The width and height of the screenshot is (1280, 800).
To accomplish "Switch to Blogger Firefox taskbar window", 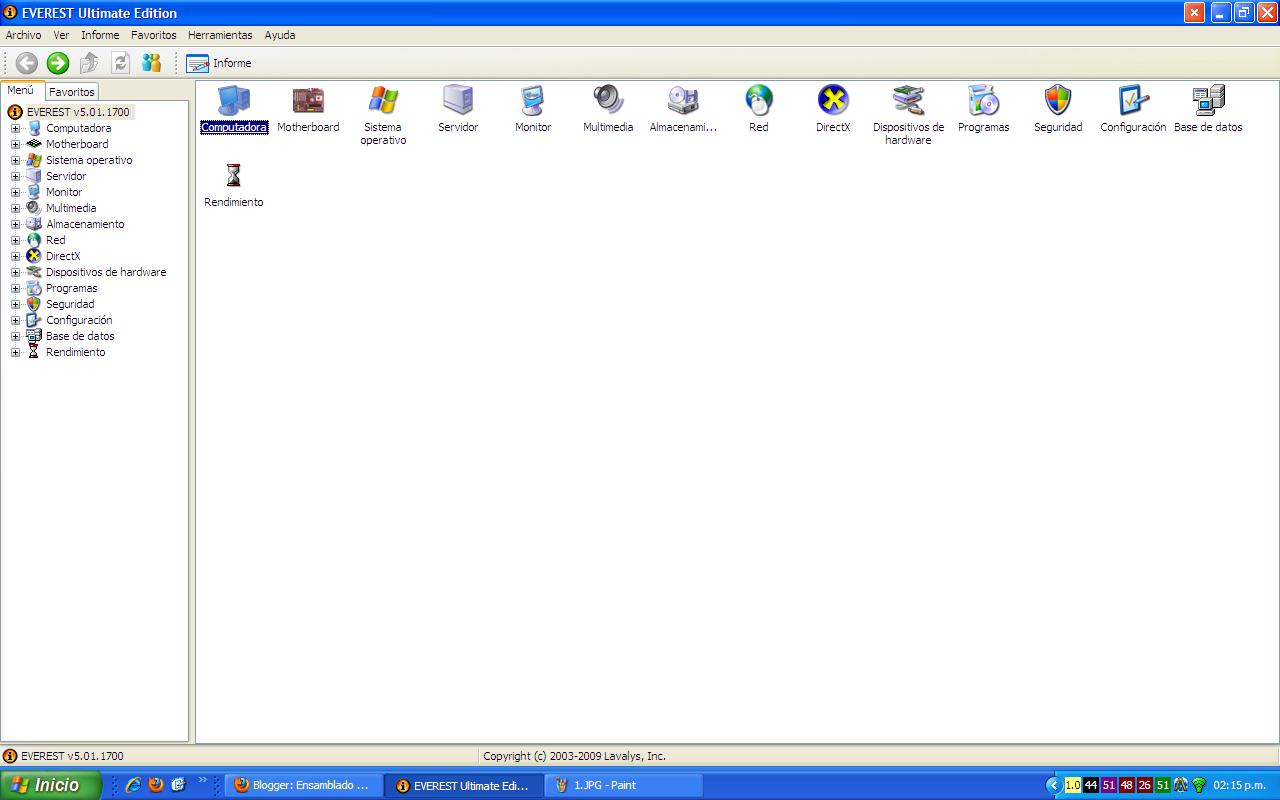I will (x=303, y=785).
